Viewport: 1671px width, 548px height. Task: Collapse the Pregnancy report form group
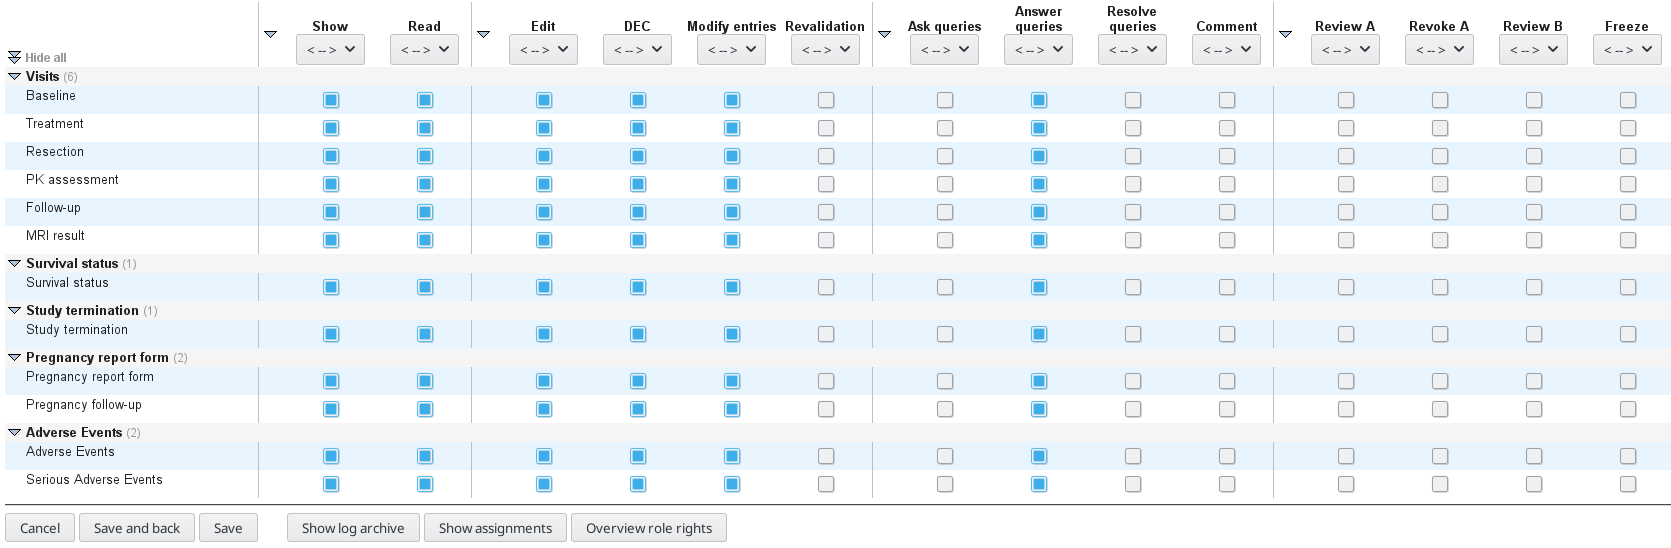(14, 357)
